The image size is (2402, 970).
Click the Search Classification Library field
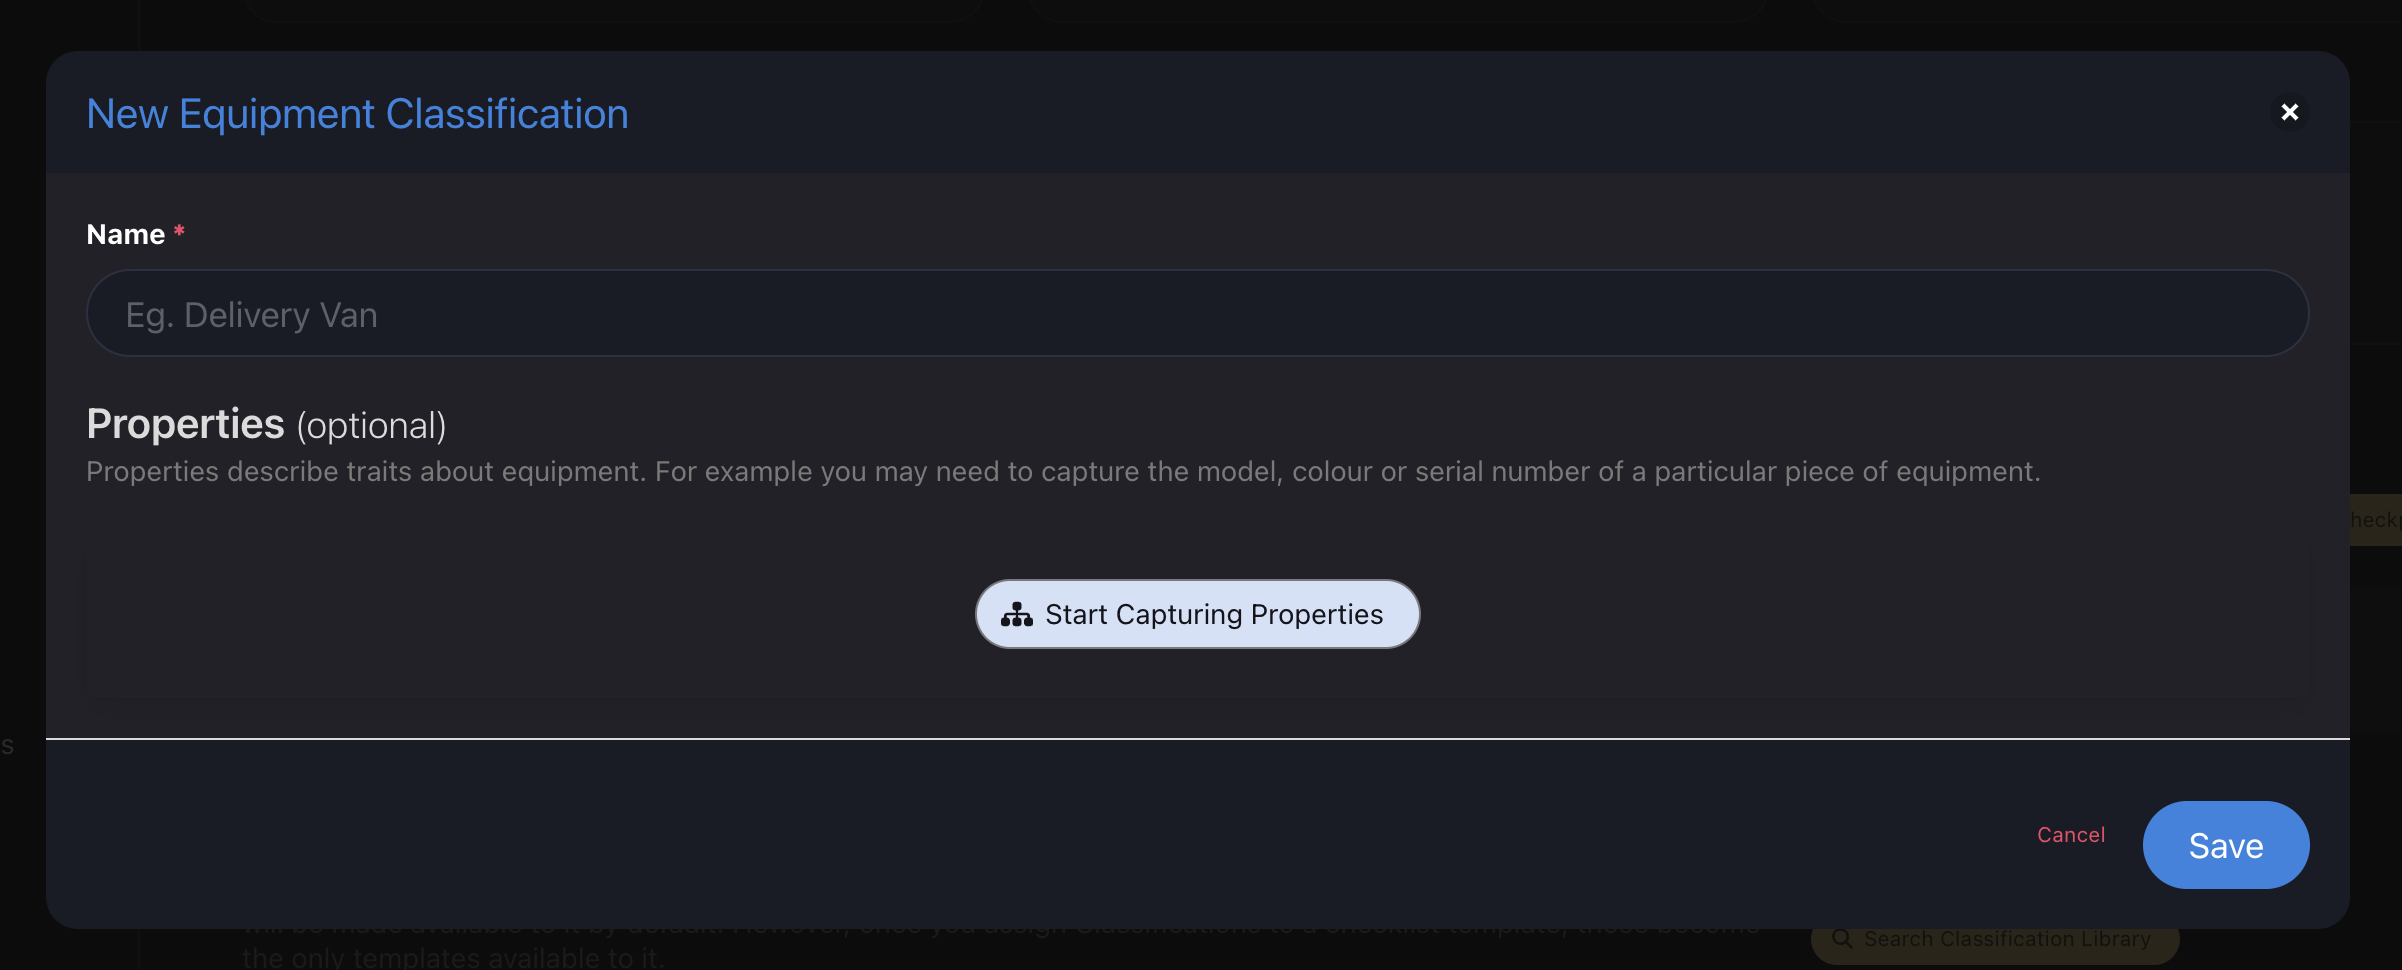(1995, 940)
